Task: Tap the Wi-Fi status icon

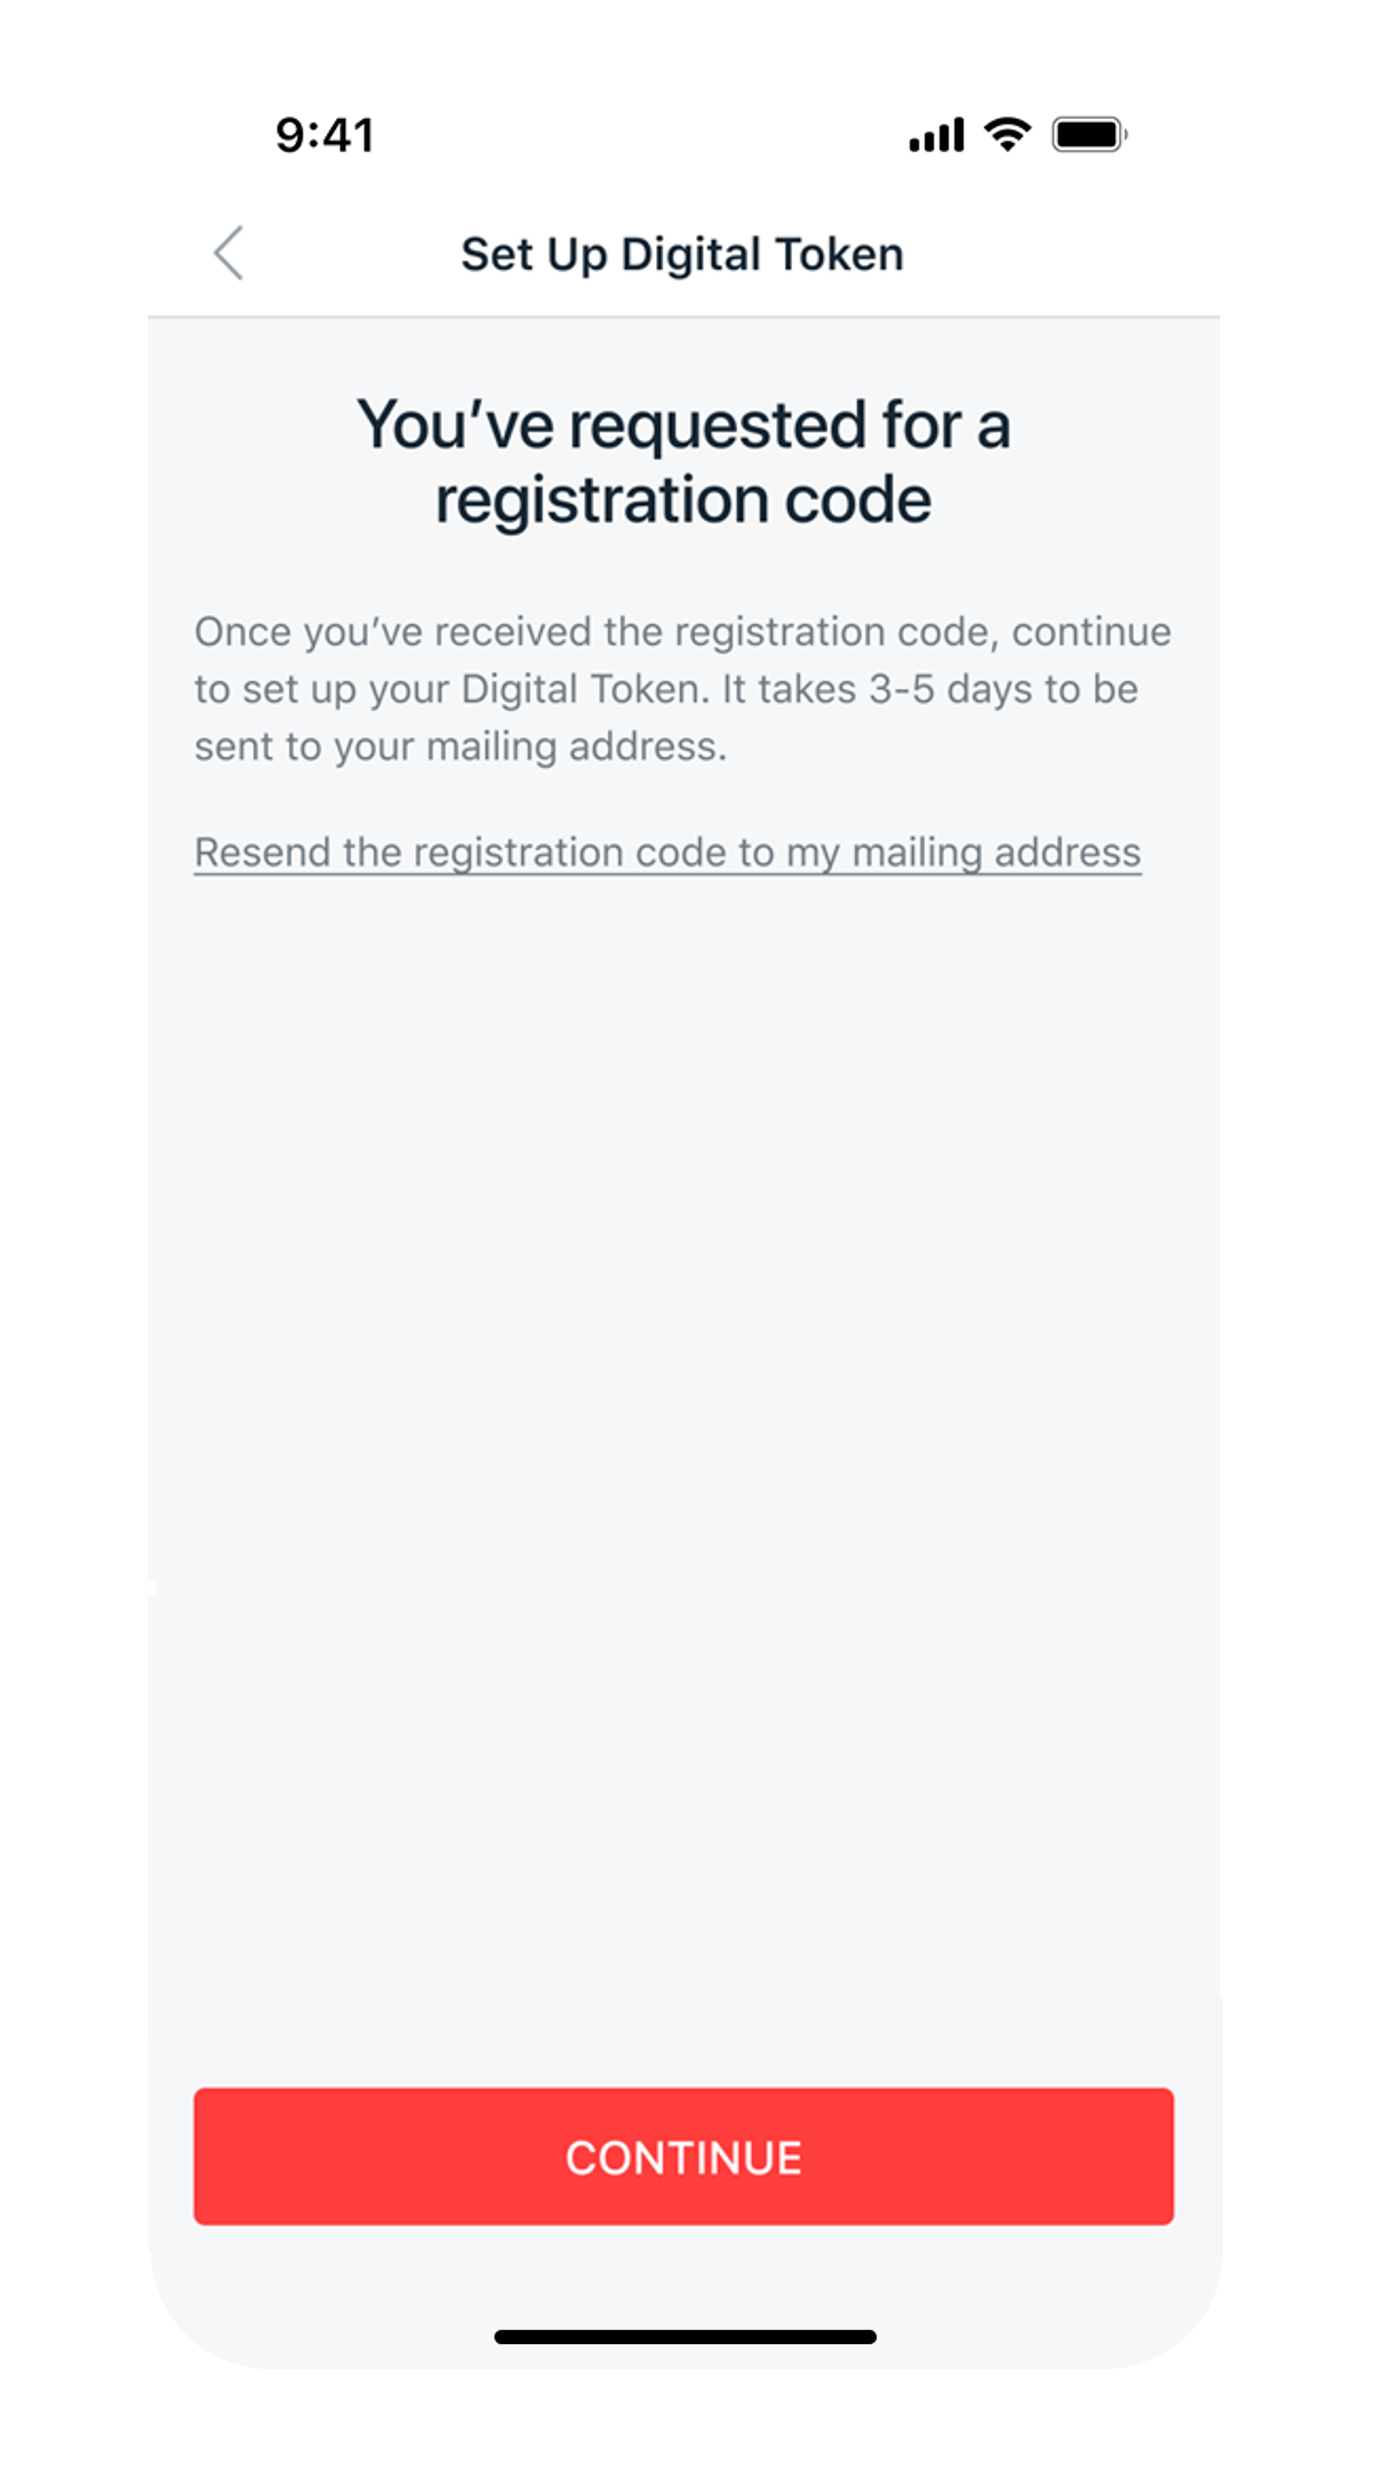Action: [1007, 135]
